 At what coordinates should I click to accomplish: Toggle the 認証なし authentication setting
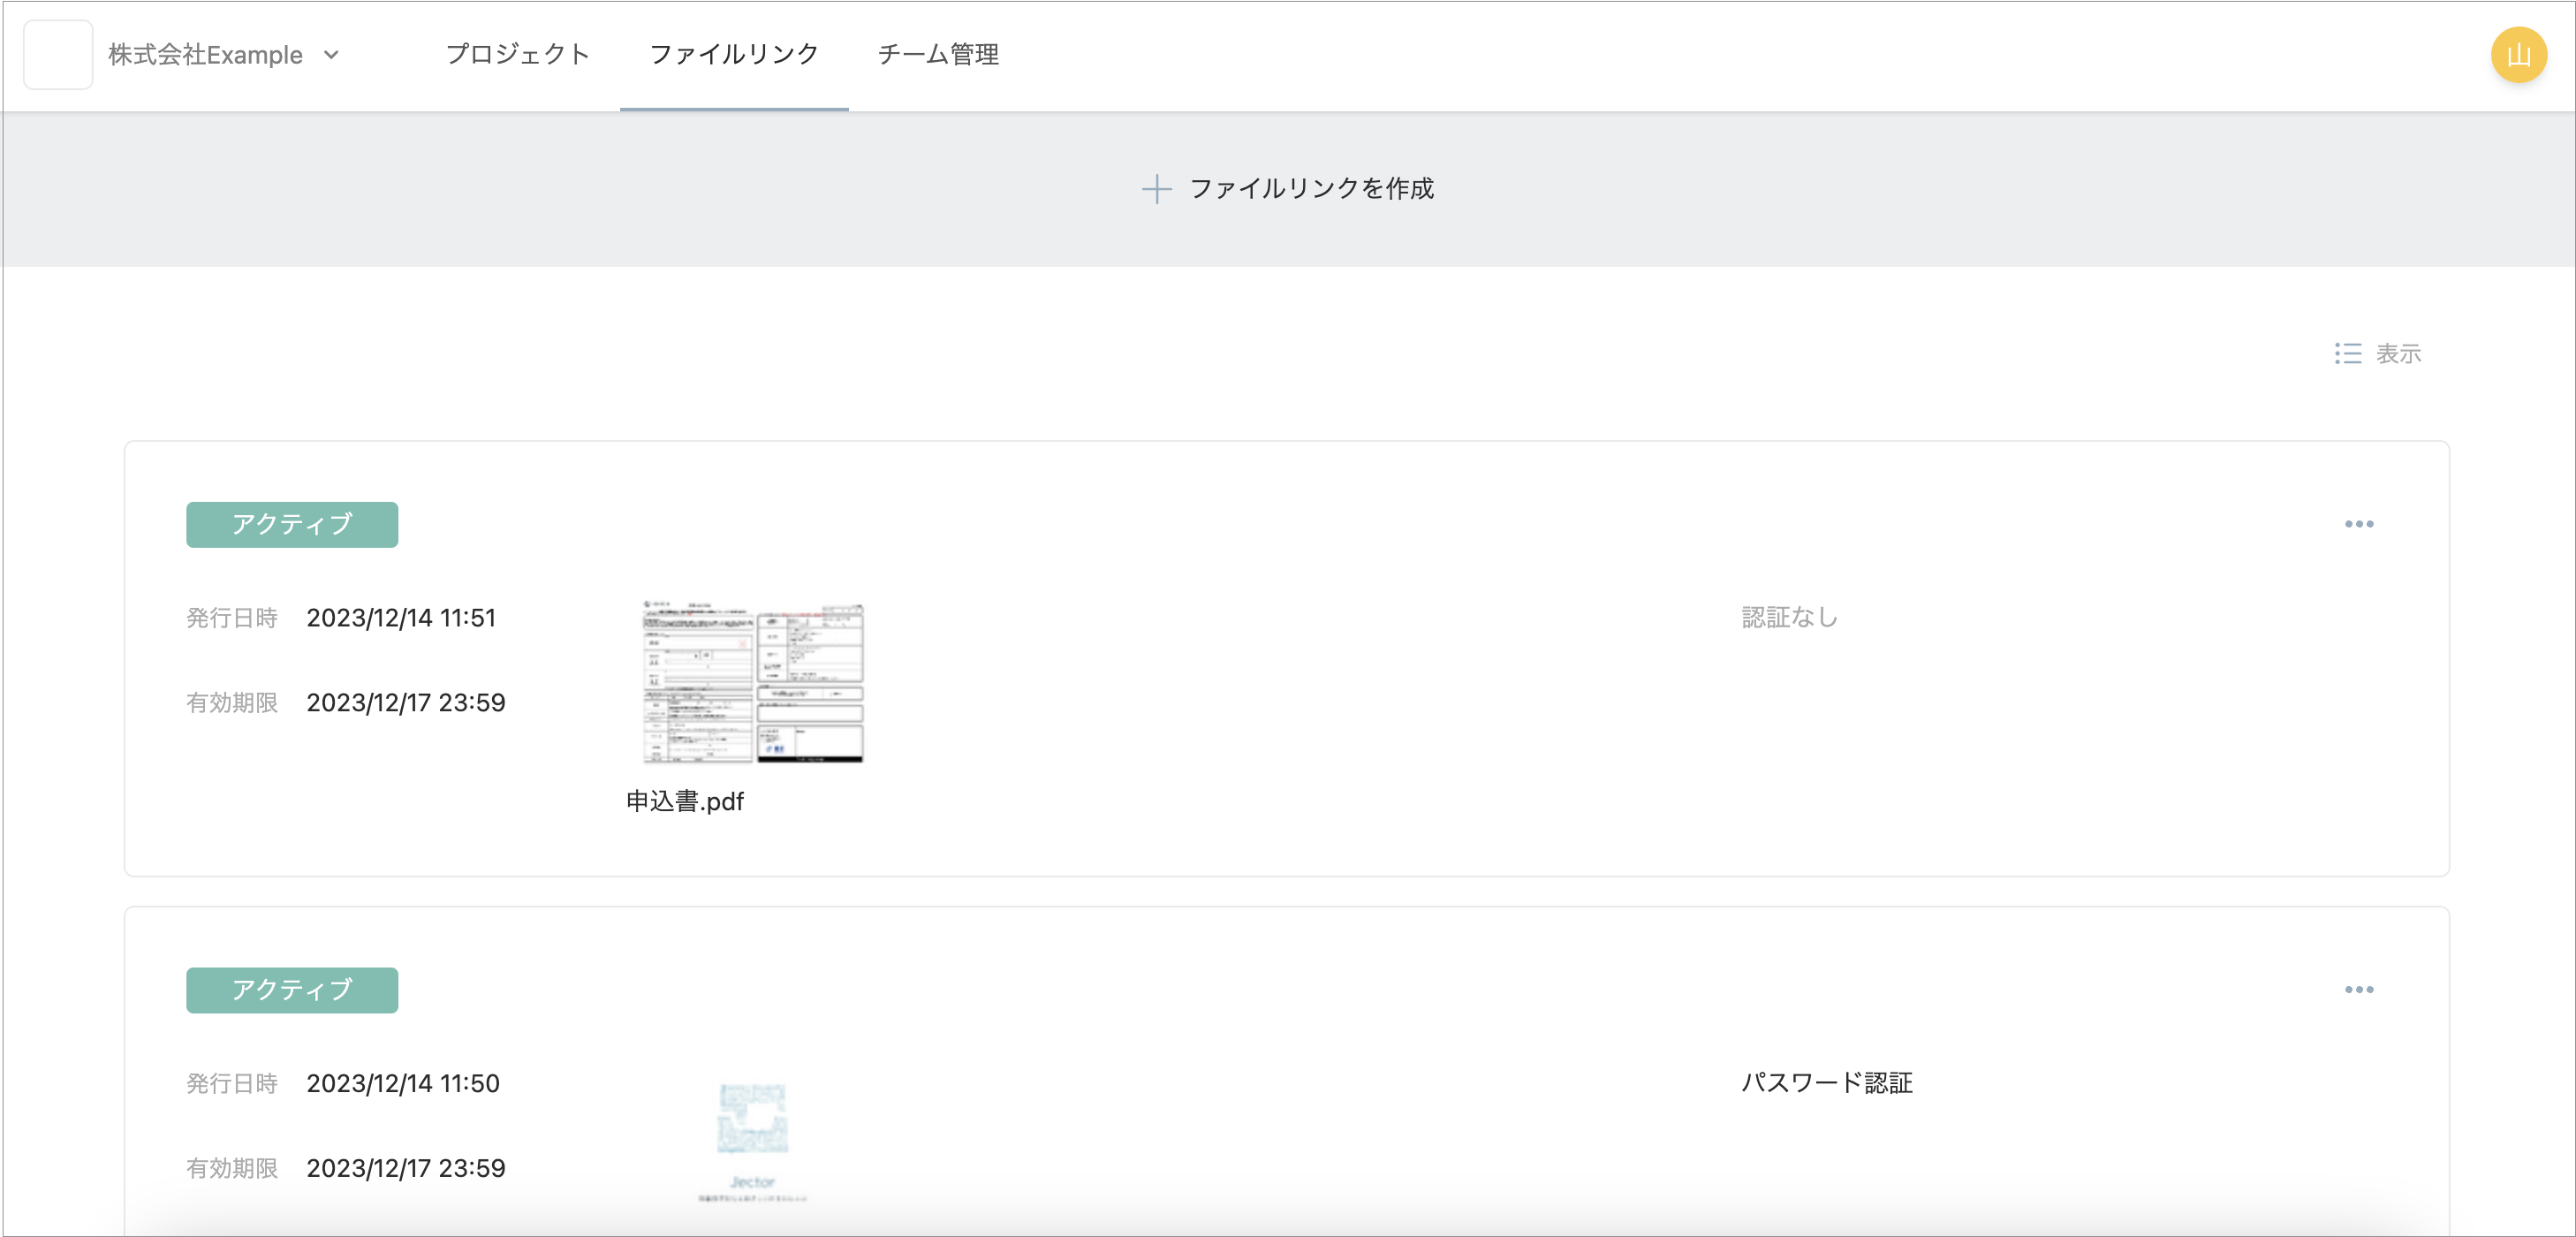[x=1789, y=618]
